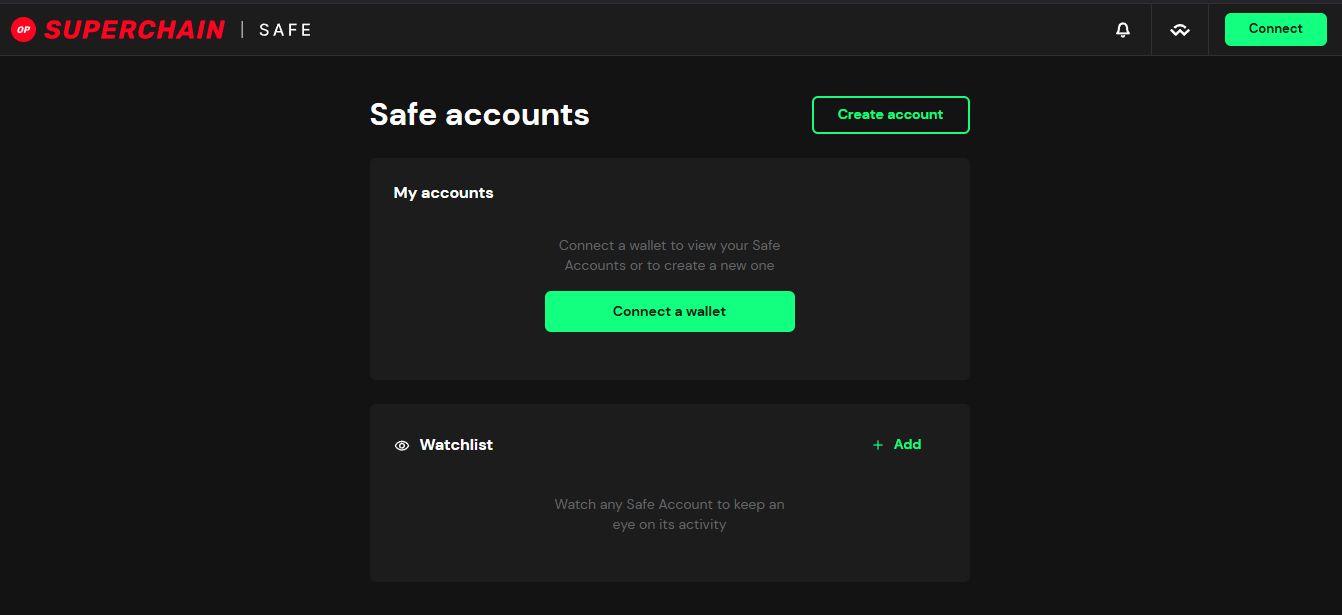The image size is (1342, 615).
Task: Click the divider between SUPERCHAIN and SAFE
Action: tap(242, 30)
